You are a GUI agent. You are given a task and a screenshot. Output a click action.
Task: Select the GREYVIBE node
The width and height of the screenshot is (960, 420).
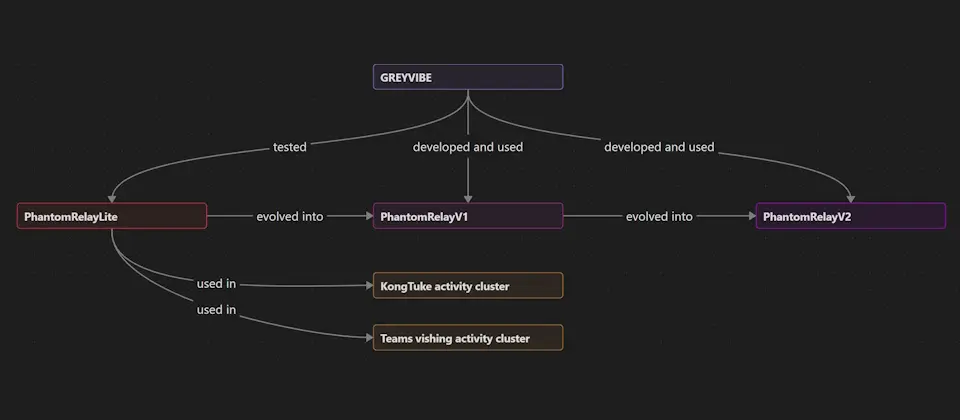point(468,77)
